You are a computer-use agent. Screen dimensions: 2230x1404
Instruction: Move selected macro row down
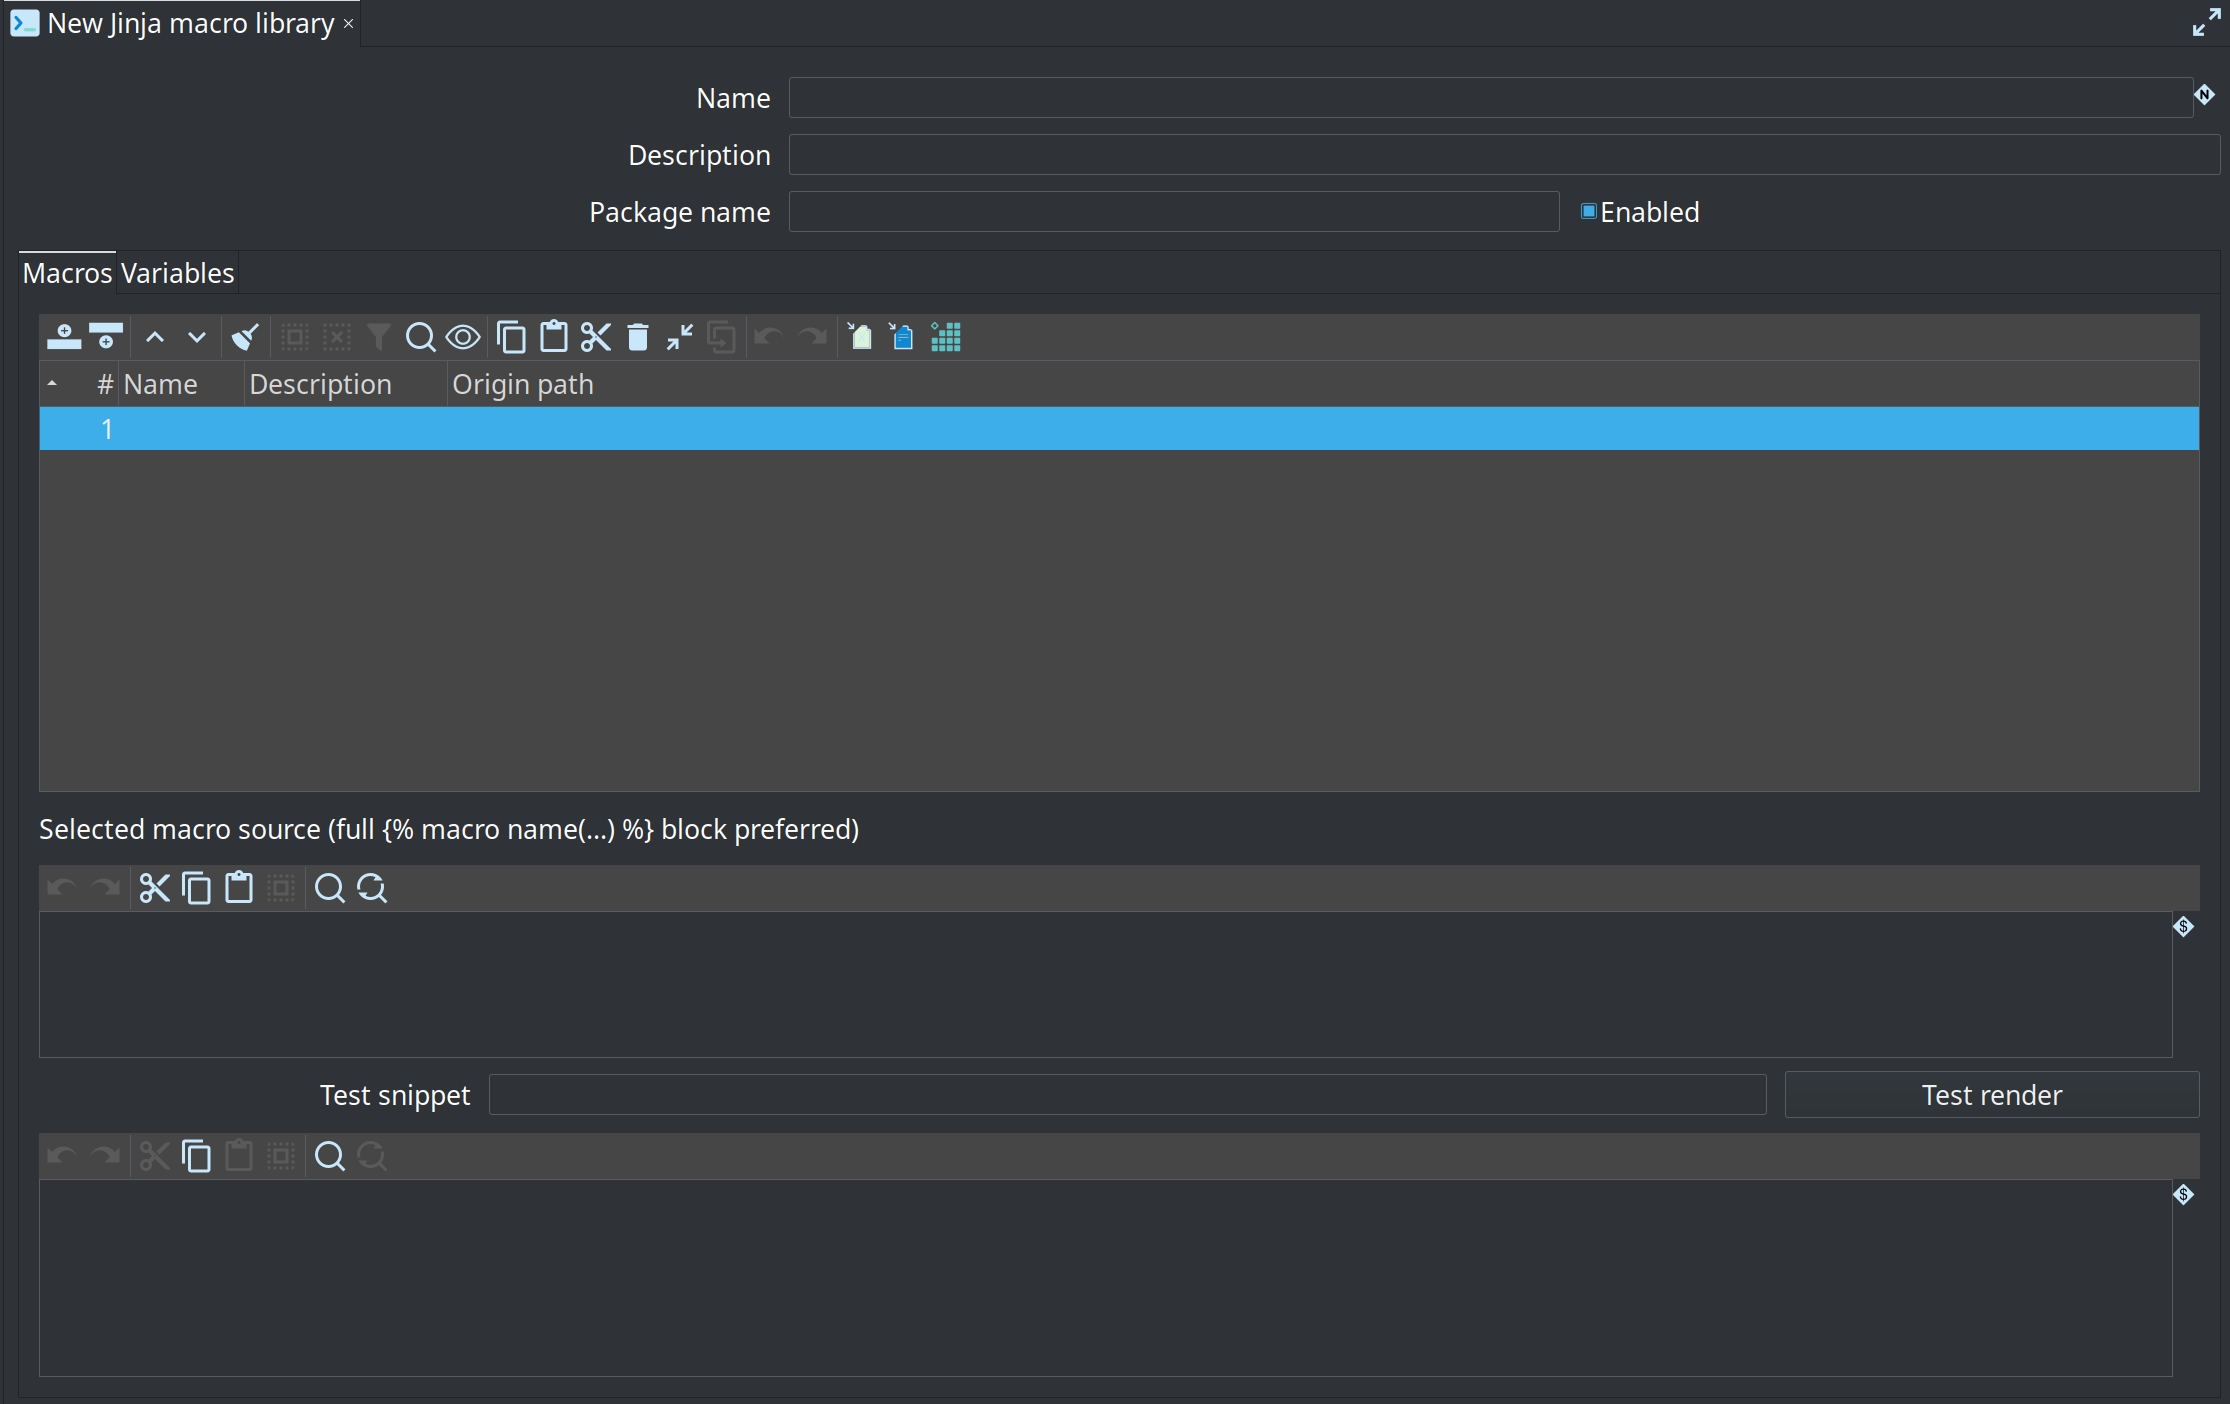pyautogui.click(x=197, y=337)
